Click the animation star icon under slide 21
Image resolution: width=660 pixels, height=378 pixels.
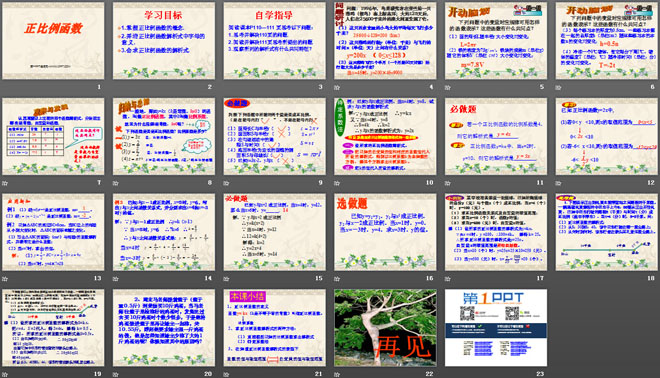click(x=226, y=374)
